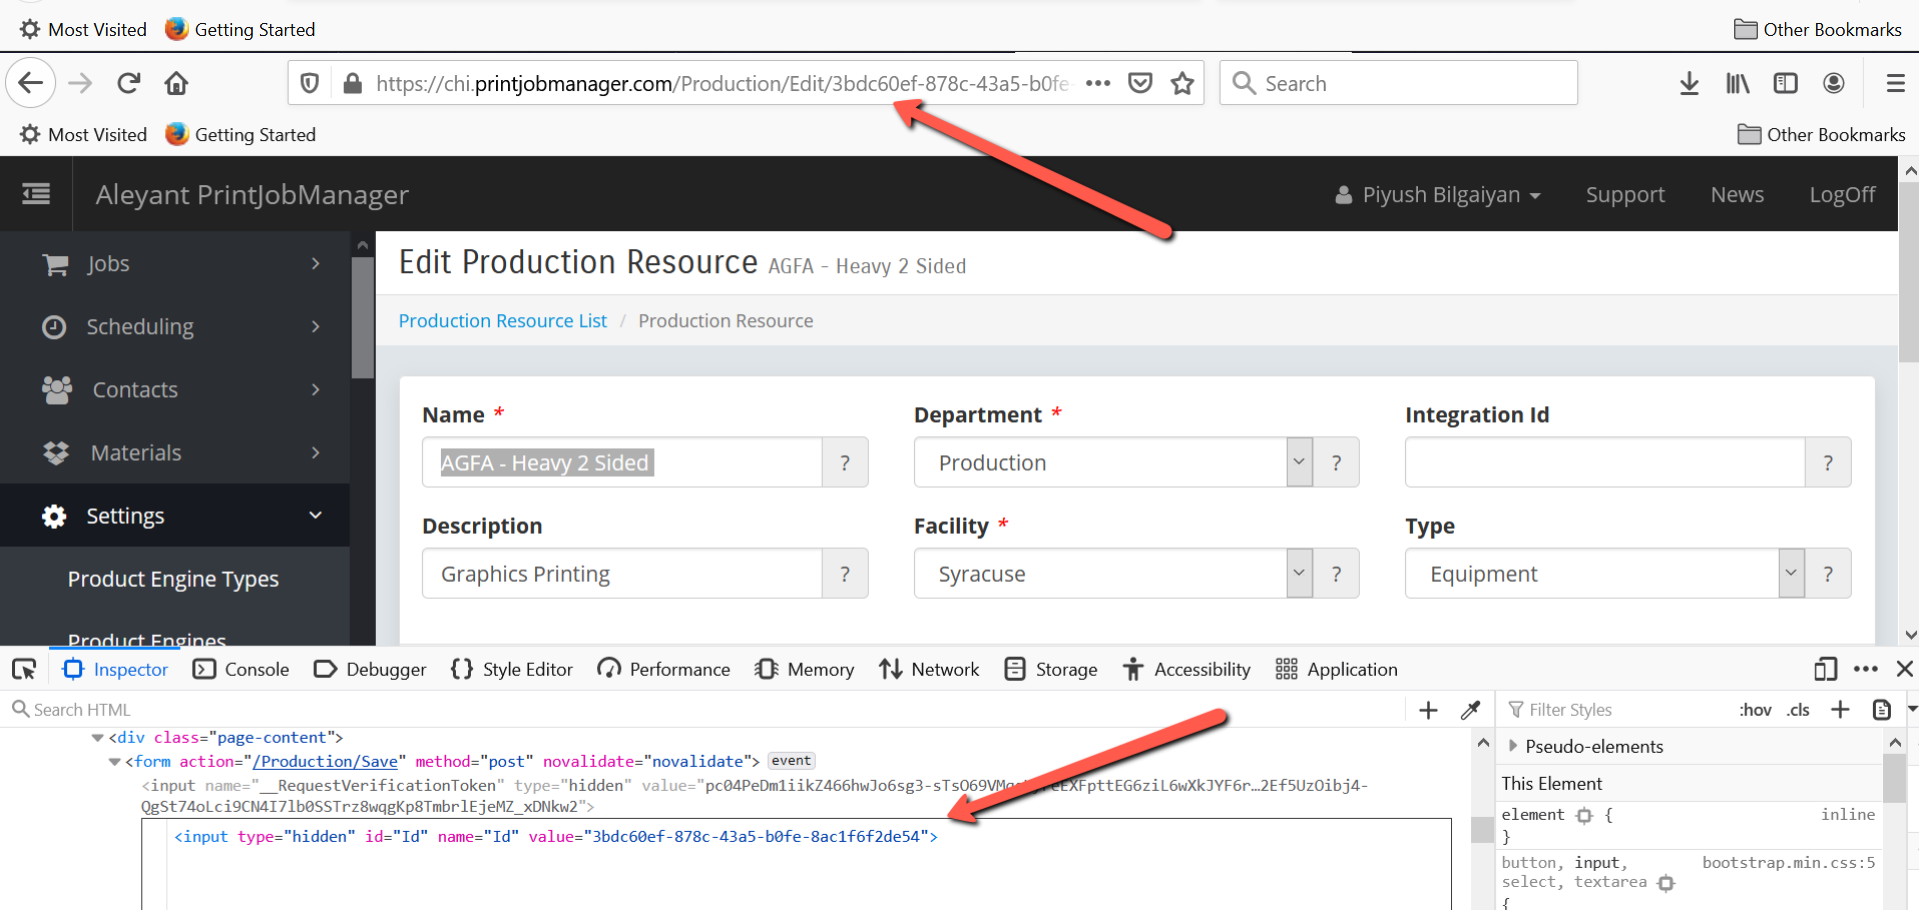Expand the Scheduling sidebar menu
The height and width of the screenshot is (910, 1919).
click(175, 326)
